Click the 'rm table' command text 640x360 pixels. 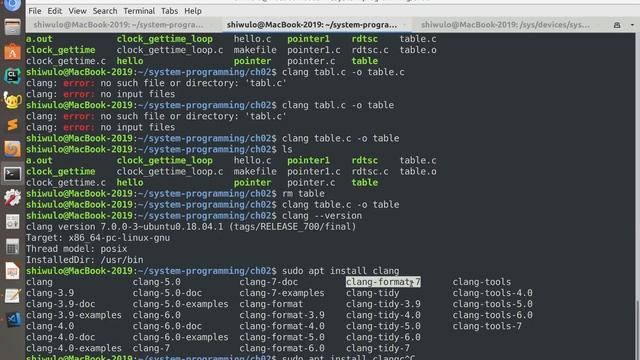click(303, 194)
